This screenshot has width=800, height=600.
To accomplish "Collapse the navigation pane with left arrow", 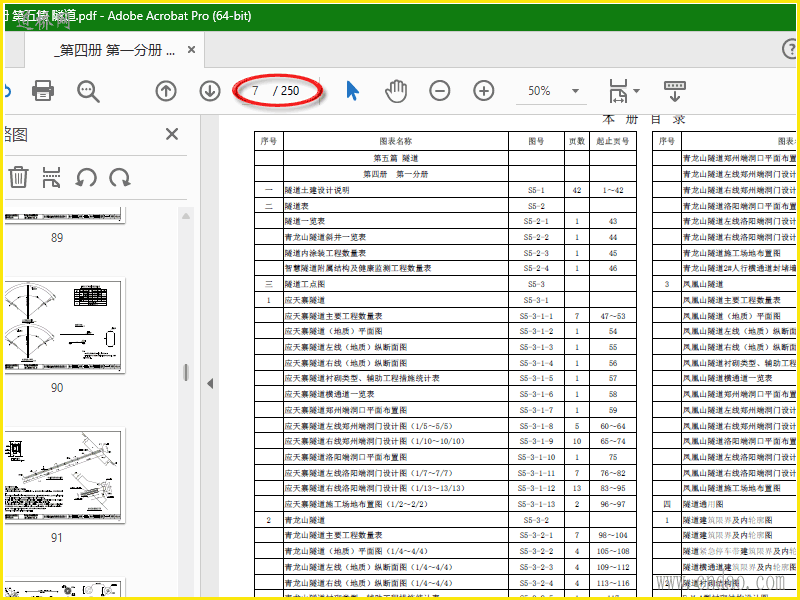I will (210, 384).
